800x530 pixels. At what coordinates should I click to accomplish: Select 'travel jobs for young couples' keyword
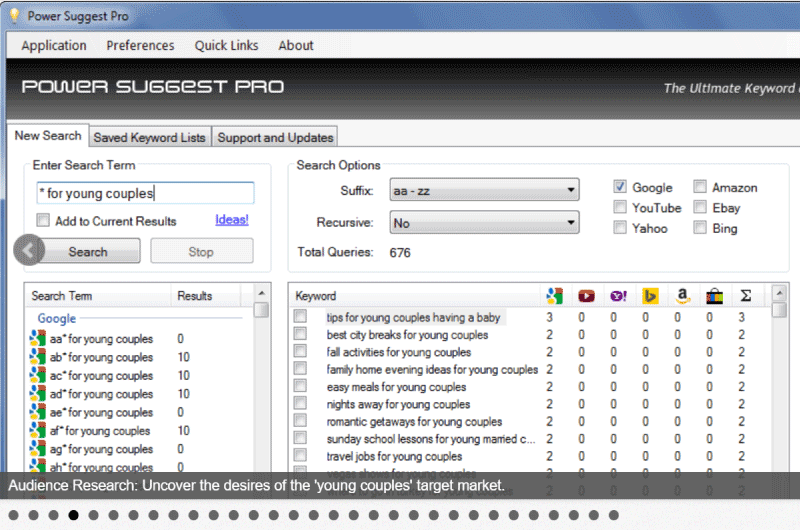[x=394, y=456]
